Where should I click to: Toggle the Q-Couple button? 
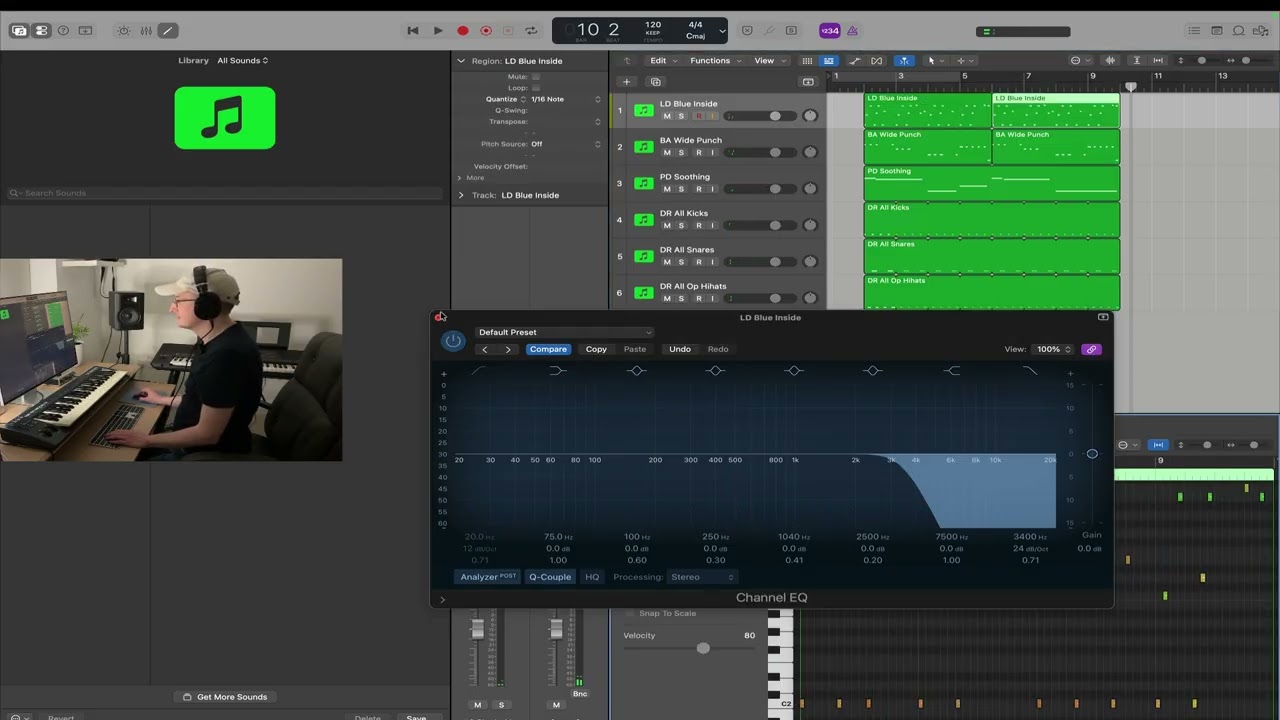pos(550,577)
